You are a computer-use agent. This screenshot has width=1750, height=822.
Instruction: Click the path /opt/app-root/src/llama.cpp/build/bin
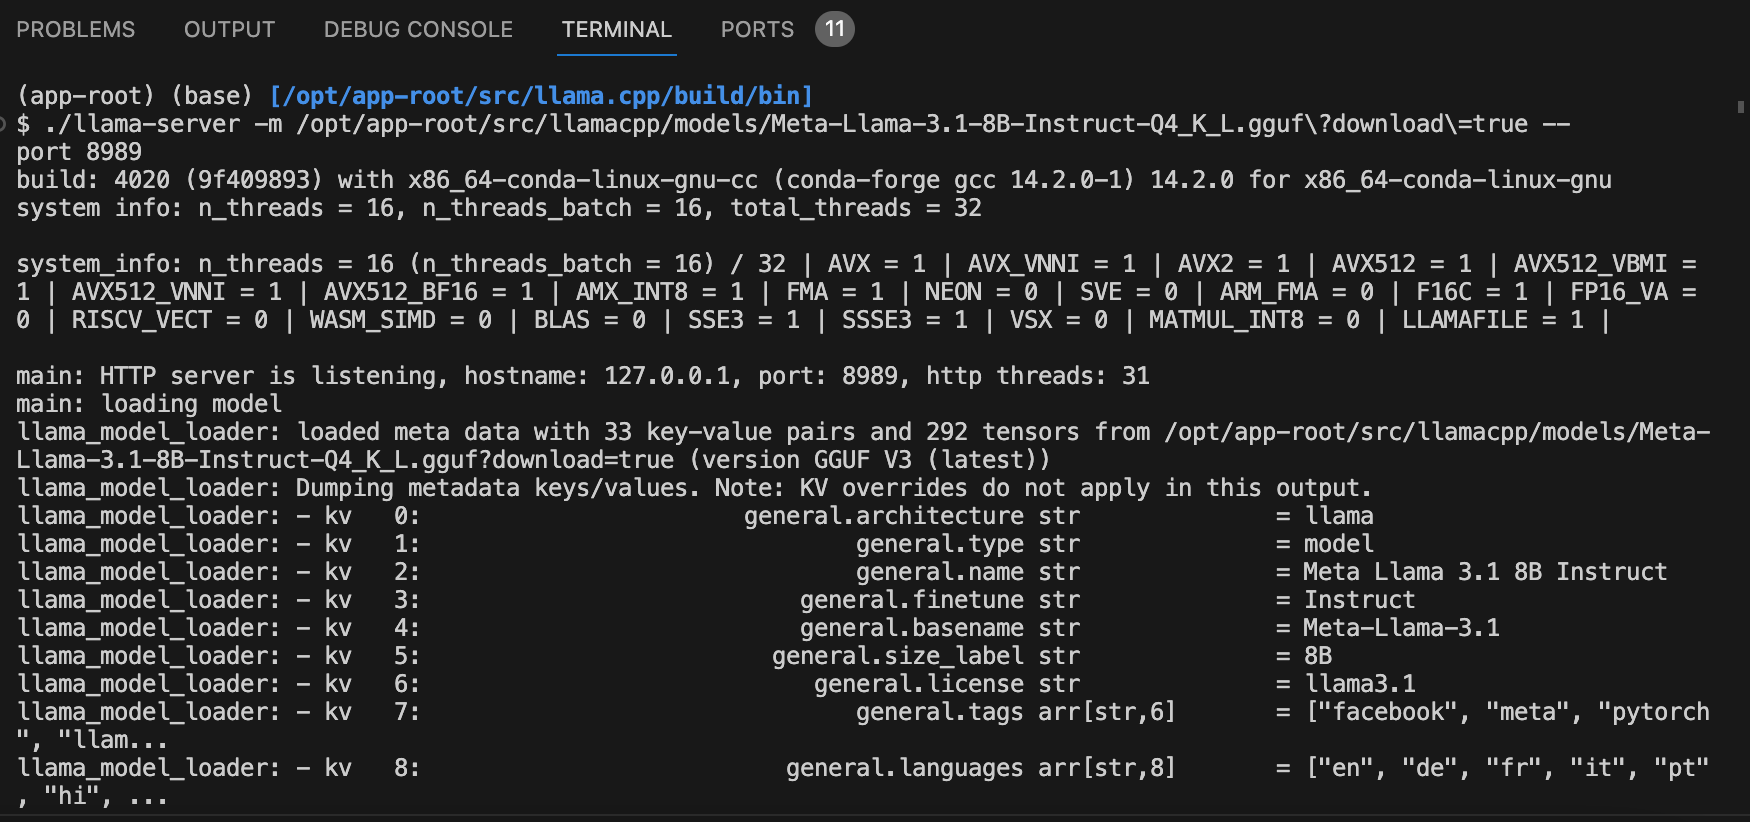(541, 96)
